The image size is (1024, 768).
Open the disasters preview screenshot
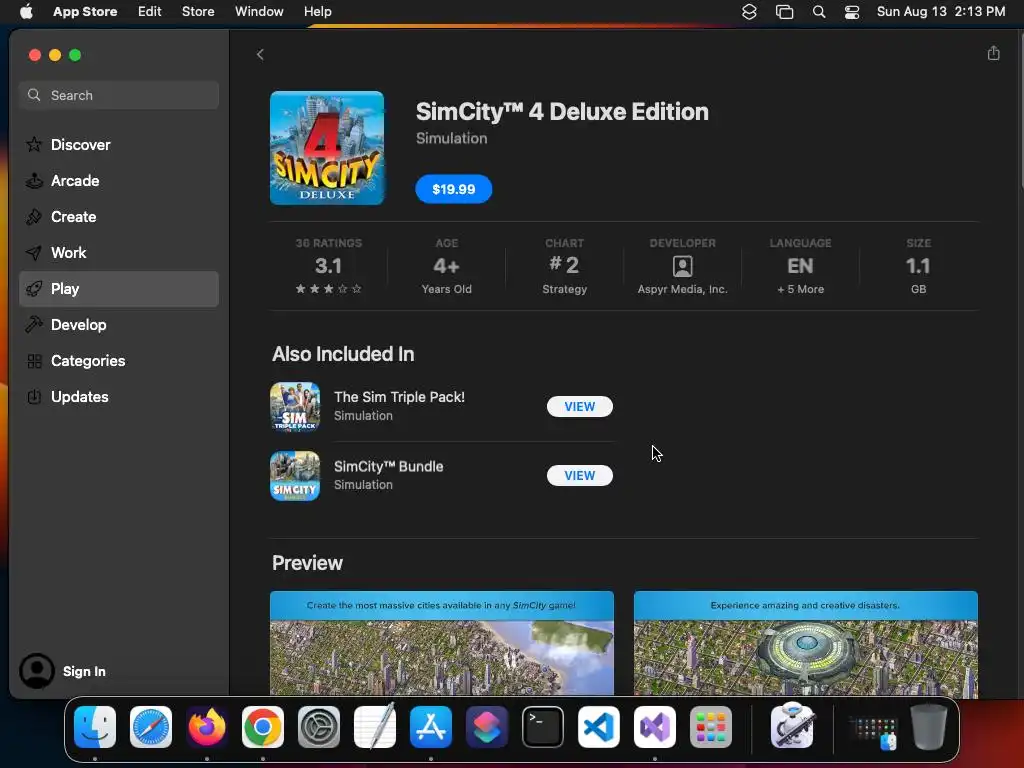[806, 643]
